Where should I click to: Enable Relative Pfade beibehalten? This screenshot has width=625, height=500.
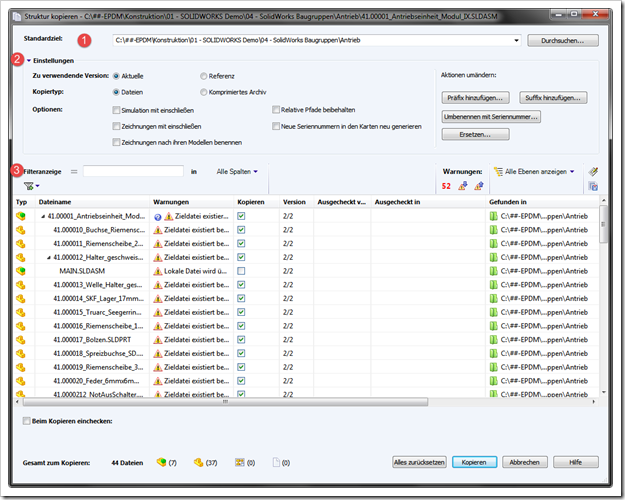pos(276,110)
